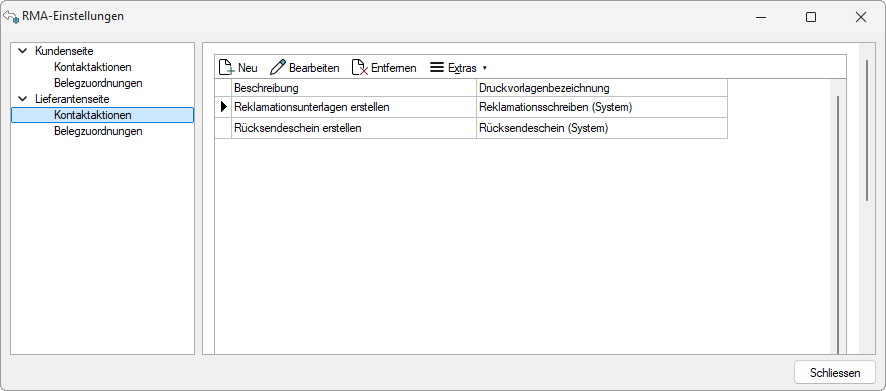Collapse the Kundenseite tree node
This screenshot has height=391, width=886.
(23, 51)
